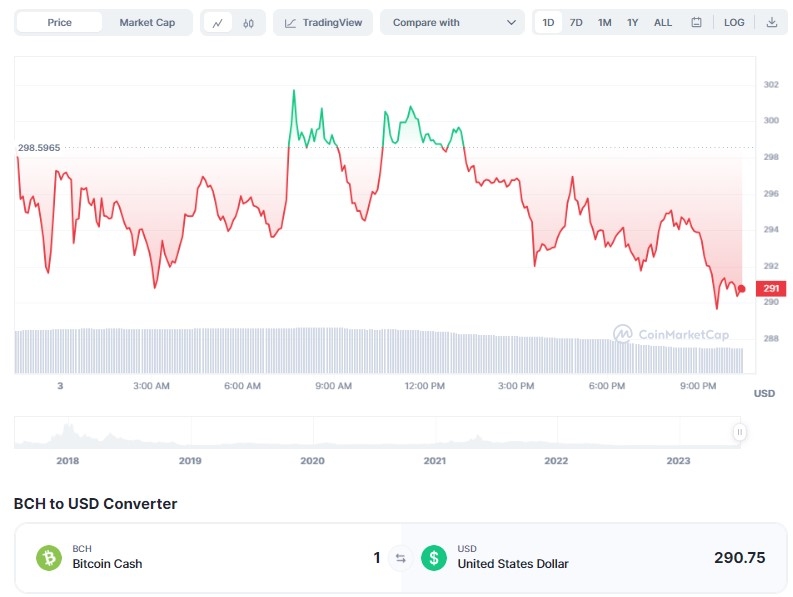This screenshot has height=597, width=793.
Task: Click the BCH to USD Converter heading
Action: click(x=96, y=504)
